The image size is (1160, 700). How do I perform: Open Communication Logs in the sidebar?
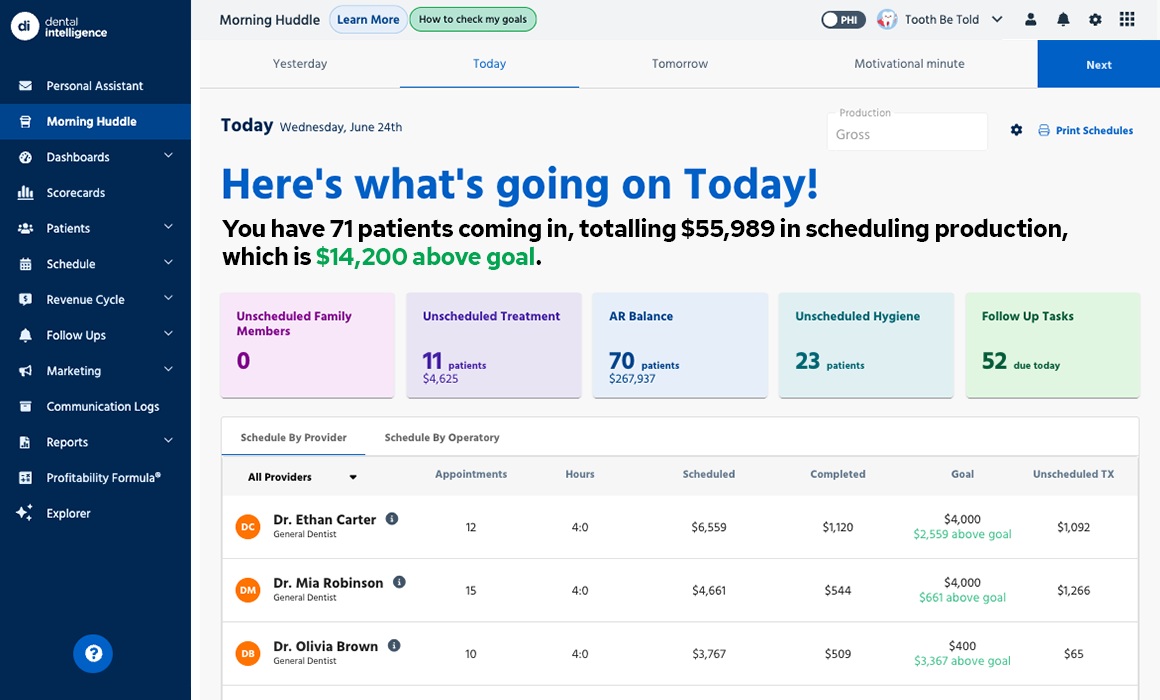tap(95, 406)
